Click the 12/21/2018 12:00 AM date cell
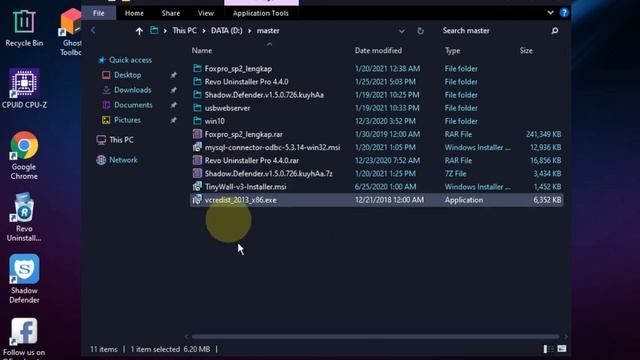Viewport: 640px width, 360px height. tap(389, 200)
